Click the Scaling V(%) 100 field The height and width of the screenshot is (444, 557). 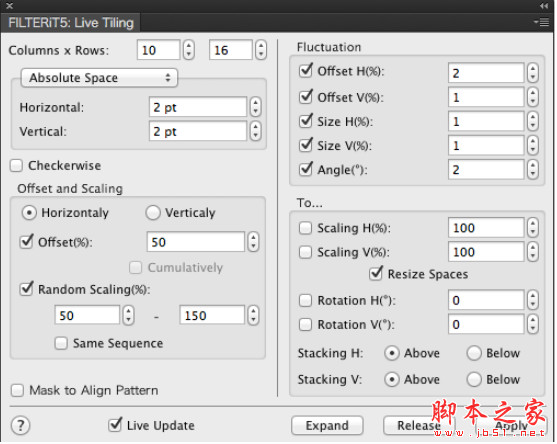[x=486, y=251]
